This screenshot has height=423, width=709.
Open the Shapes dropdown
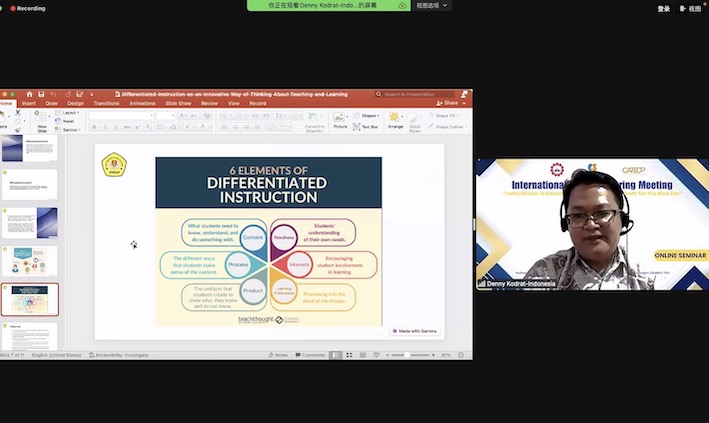[366, 116]
